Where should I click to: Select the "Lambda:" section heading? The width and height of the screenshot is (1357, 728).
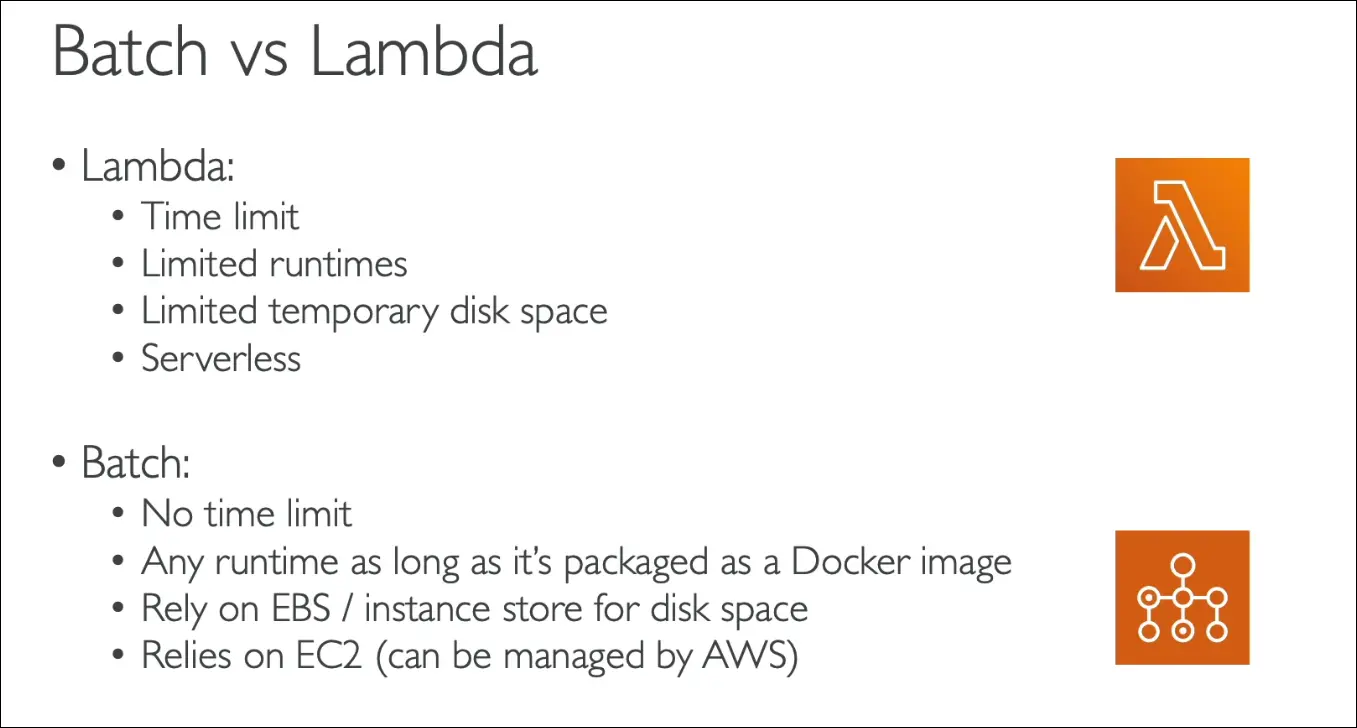pyautogui.click(x=157, y=166)
